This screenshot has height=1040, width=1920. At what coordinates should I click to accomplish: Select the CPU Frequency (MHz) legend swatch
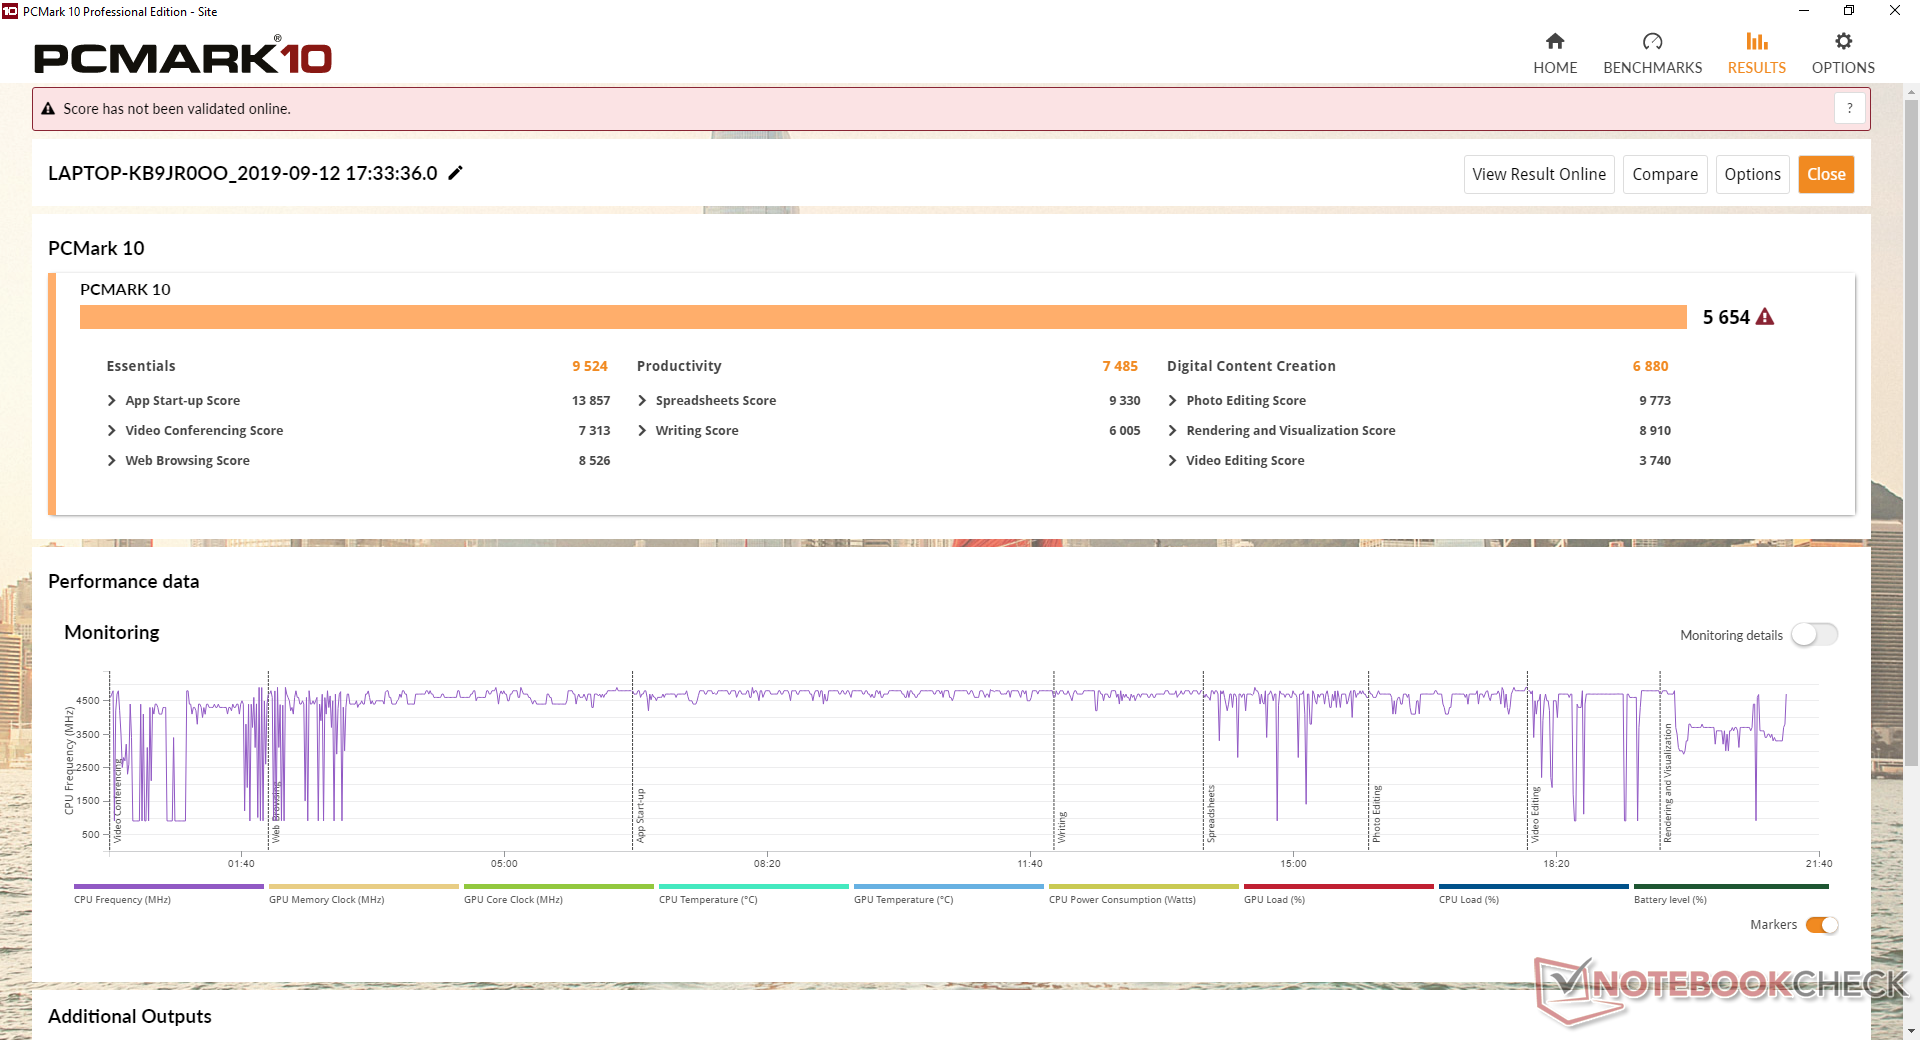[169, 886]
